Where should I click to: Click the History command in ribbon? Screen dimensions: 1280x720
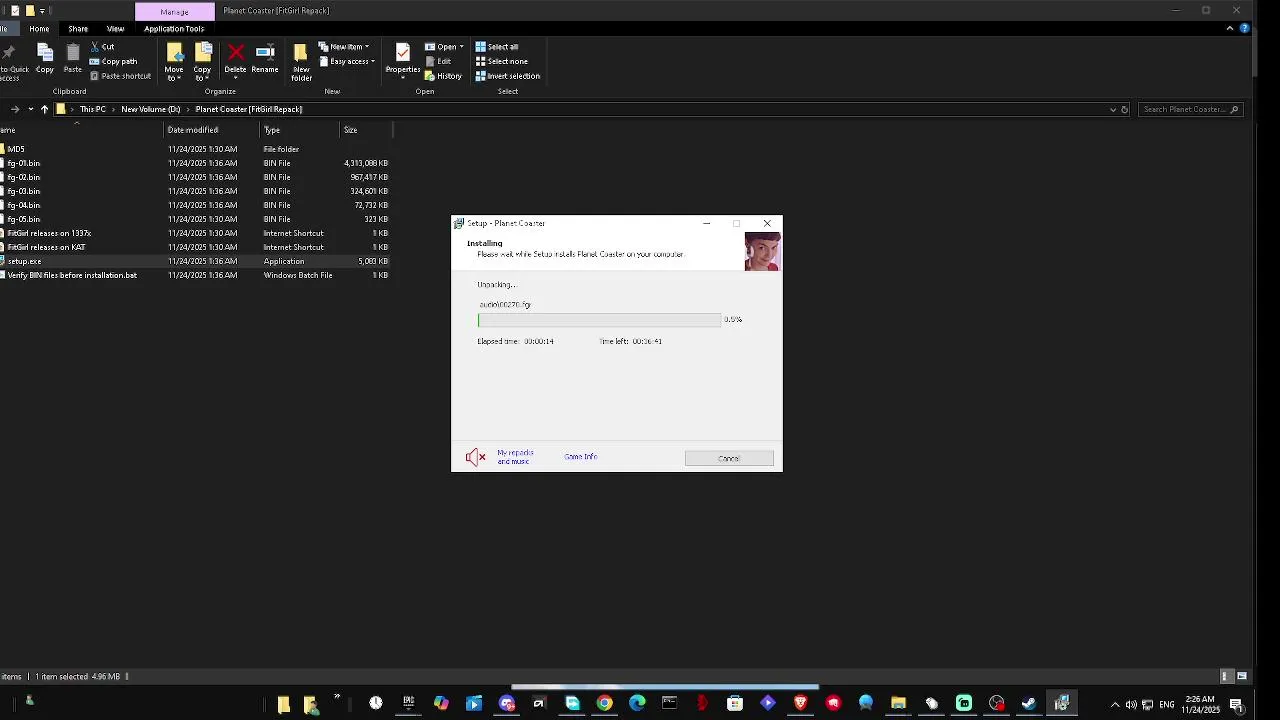coord(443,76)
